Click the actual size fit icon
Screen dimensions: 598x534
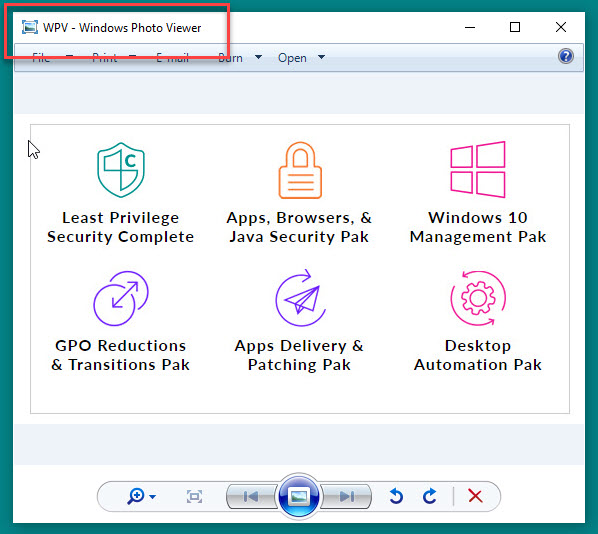194,496
